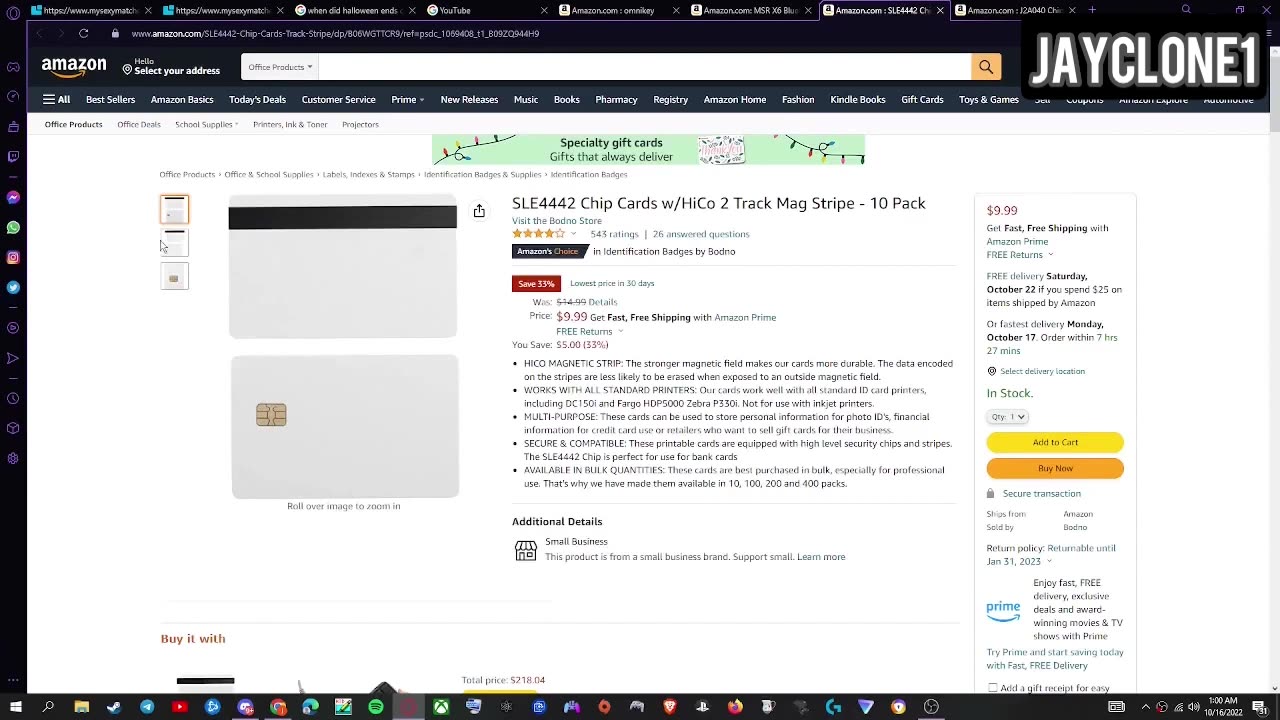Image resolution: width=1280 pixels, height=720 pixels.
Task: Expand FREE Returns details under price
Action: (x=620, y=331)
